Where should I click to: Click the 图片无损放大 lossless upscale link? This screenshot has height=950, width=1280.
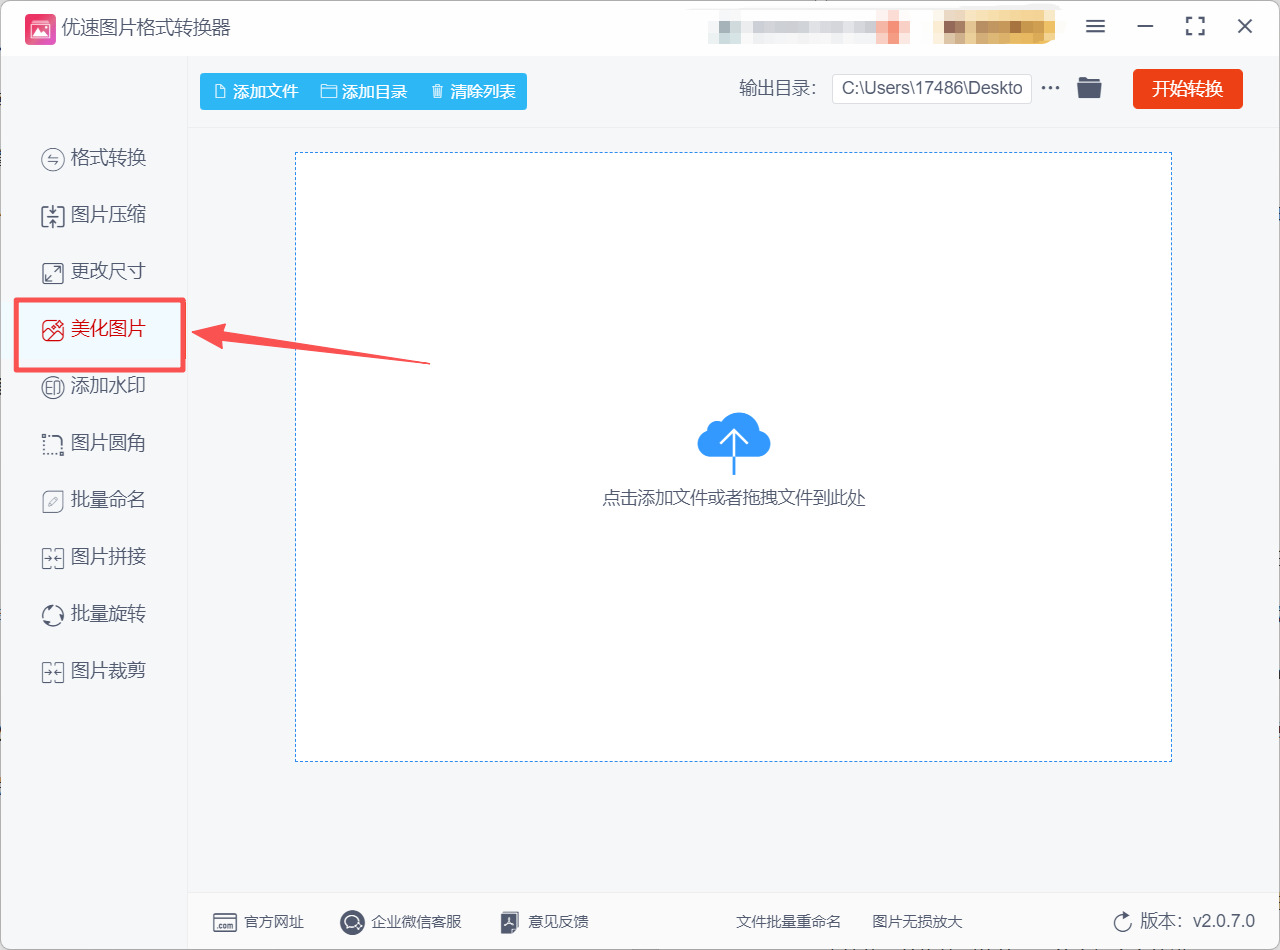pyautogui.click(x=918, y=922)
